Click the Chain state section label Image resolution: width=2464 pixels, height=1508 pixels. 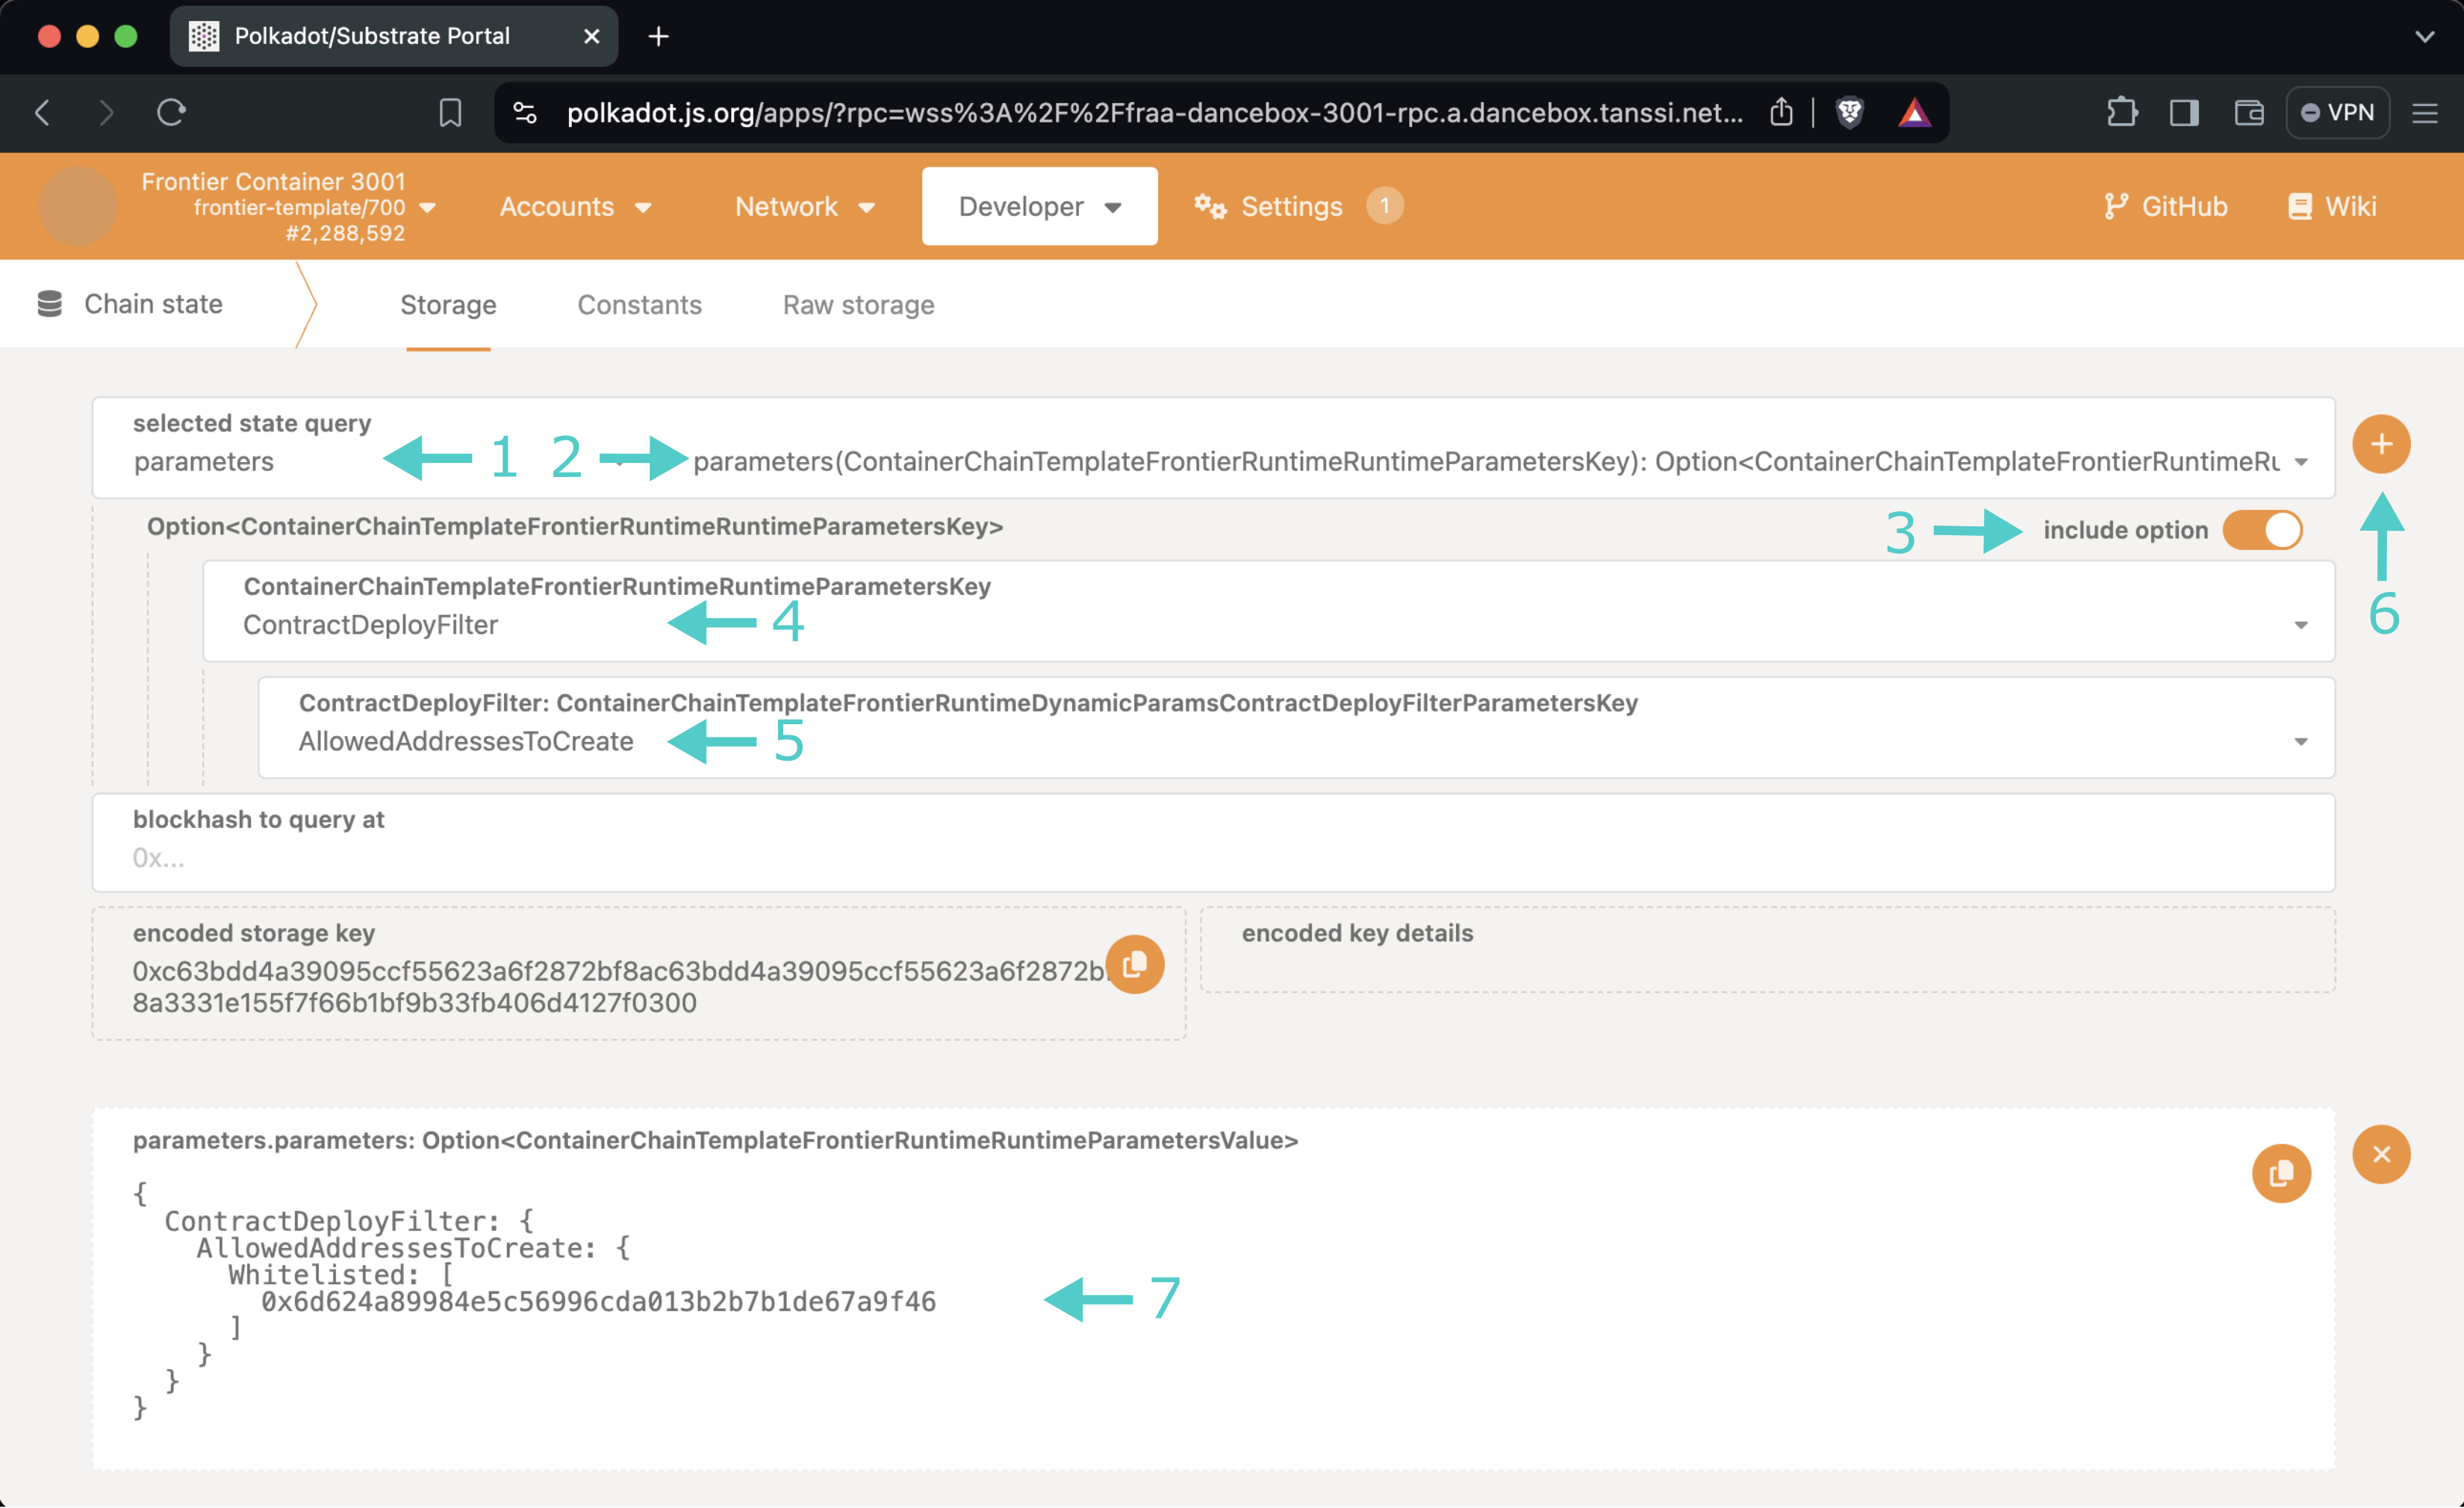[153, 304]
